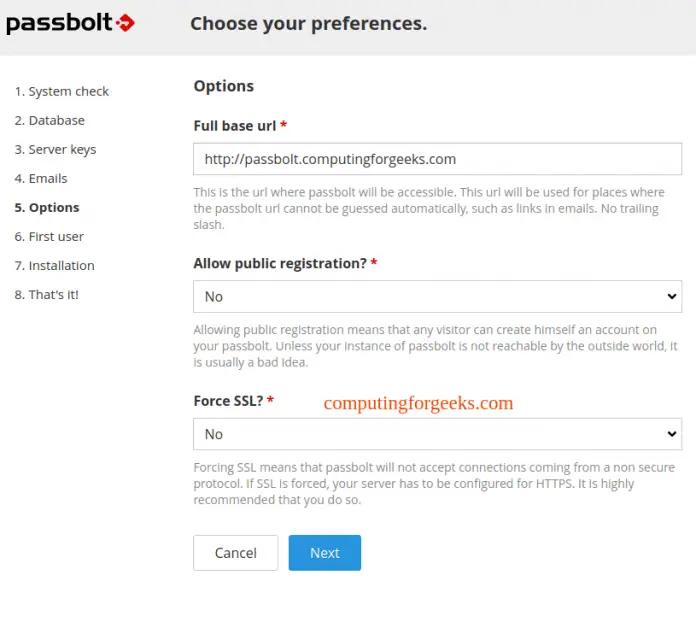696x640 pixels.
Task: Click the passbolt logo
Action: tap(70, 23)
